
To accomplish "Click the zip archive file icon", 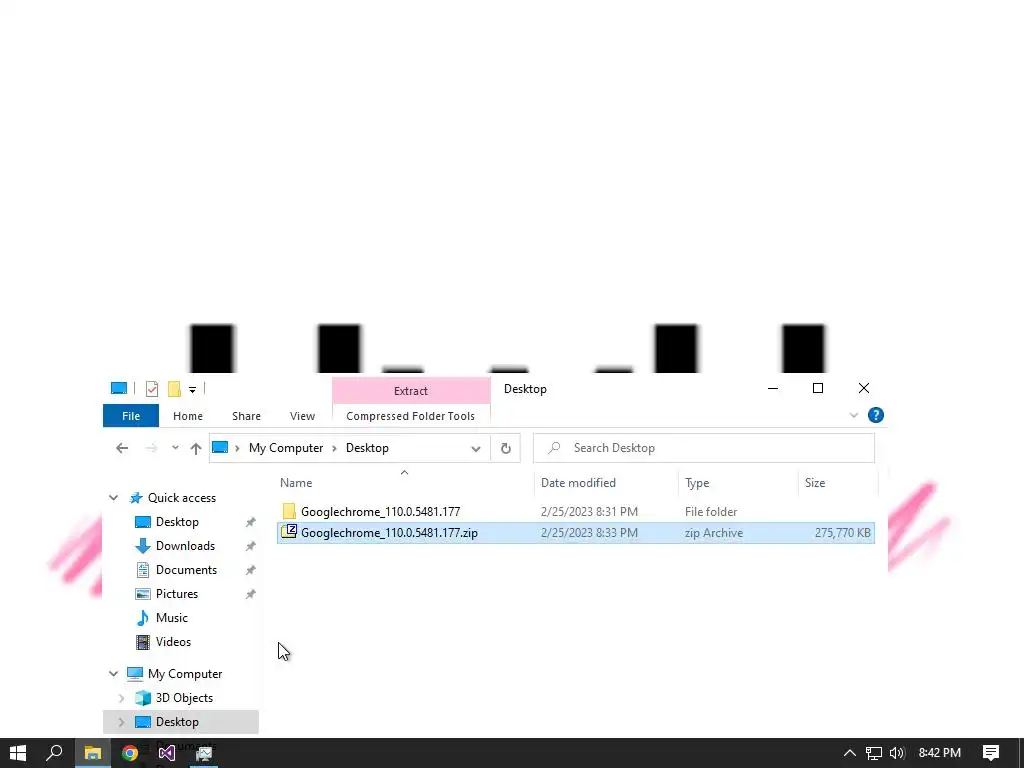I will (x=289, y=532).
